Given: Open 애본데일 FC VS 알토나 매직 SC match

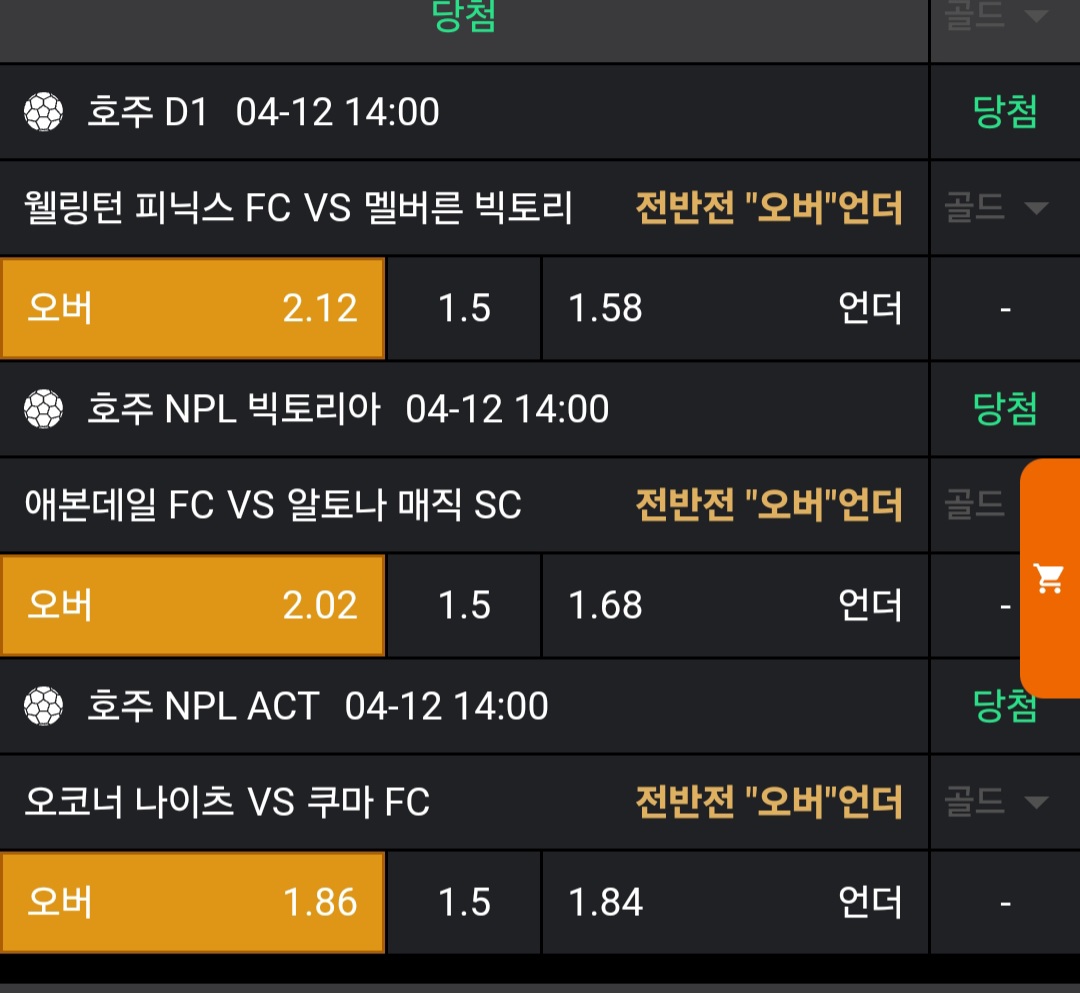Looking at the screenshot, I should tap(273, 506).
